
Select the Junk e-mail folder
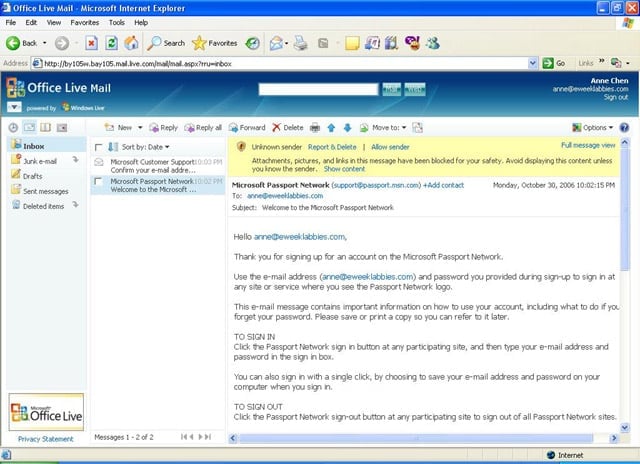coord(40,161)
